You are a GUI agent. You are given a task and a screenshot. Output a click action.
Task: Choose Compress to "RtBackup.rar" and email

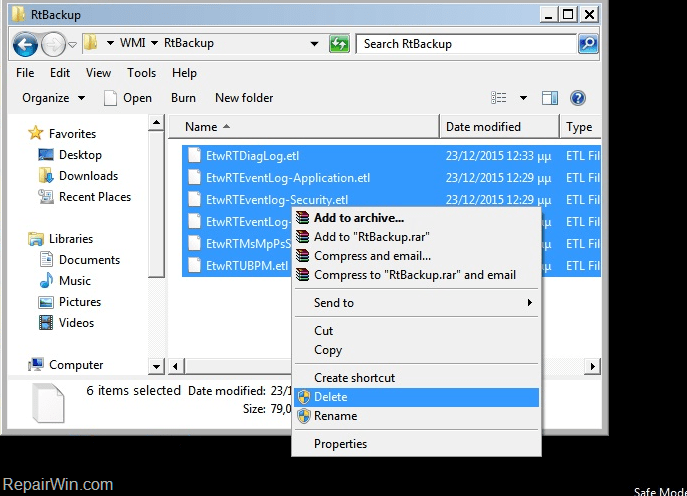(416, 275)
